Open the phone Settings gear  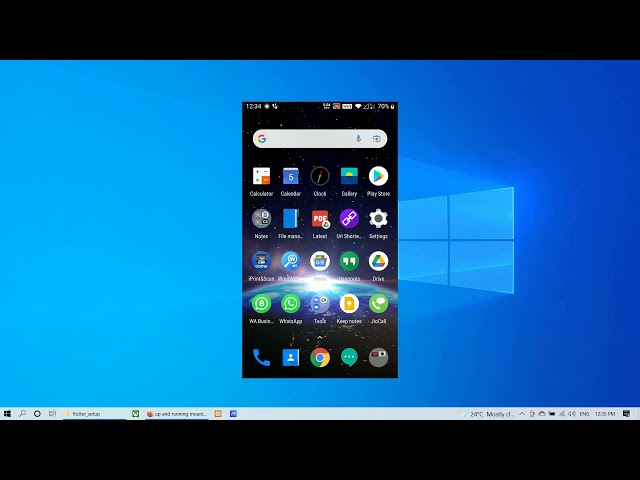pyautogui.click(x=378, y=219)
